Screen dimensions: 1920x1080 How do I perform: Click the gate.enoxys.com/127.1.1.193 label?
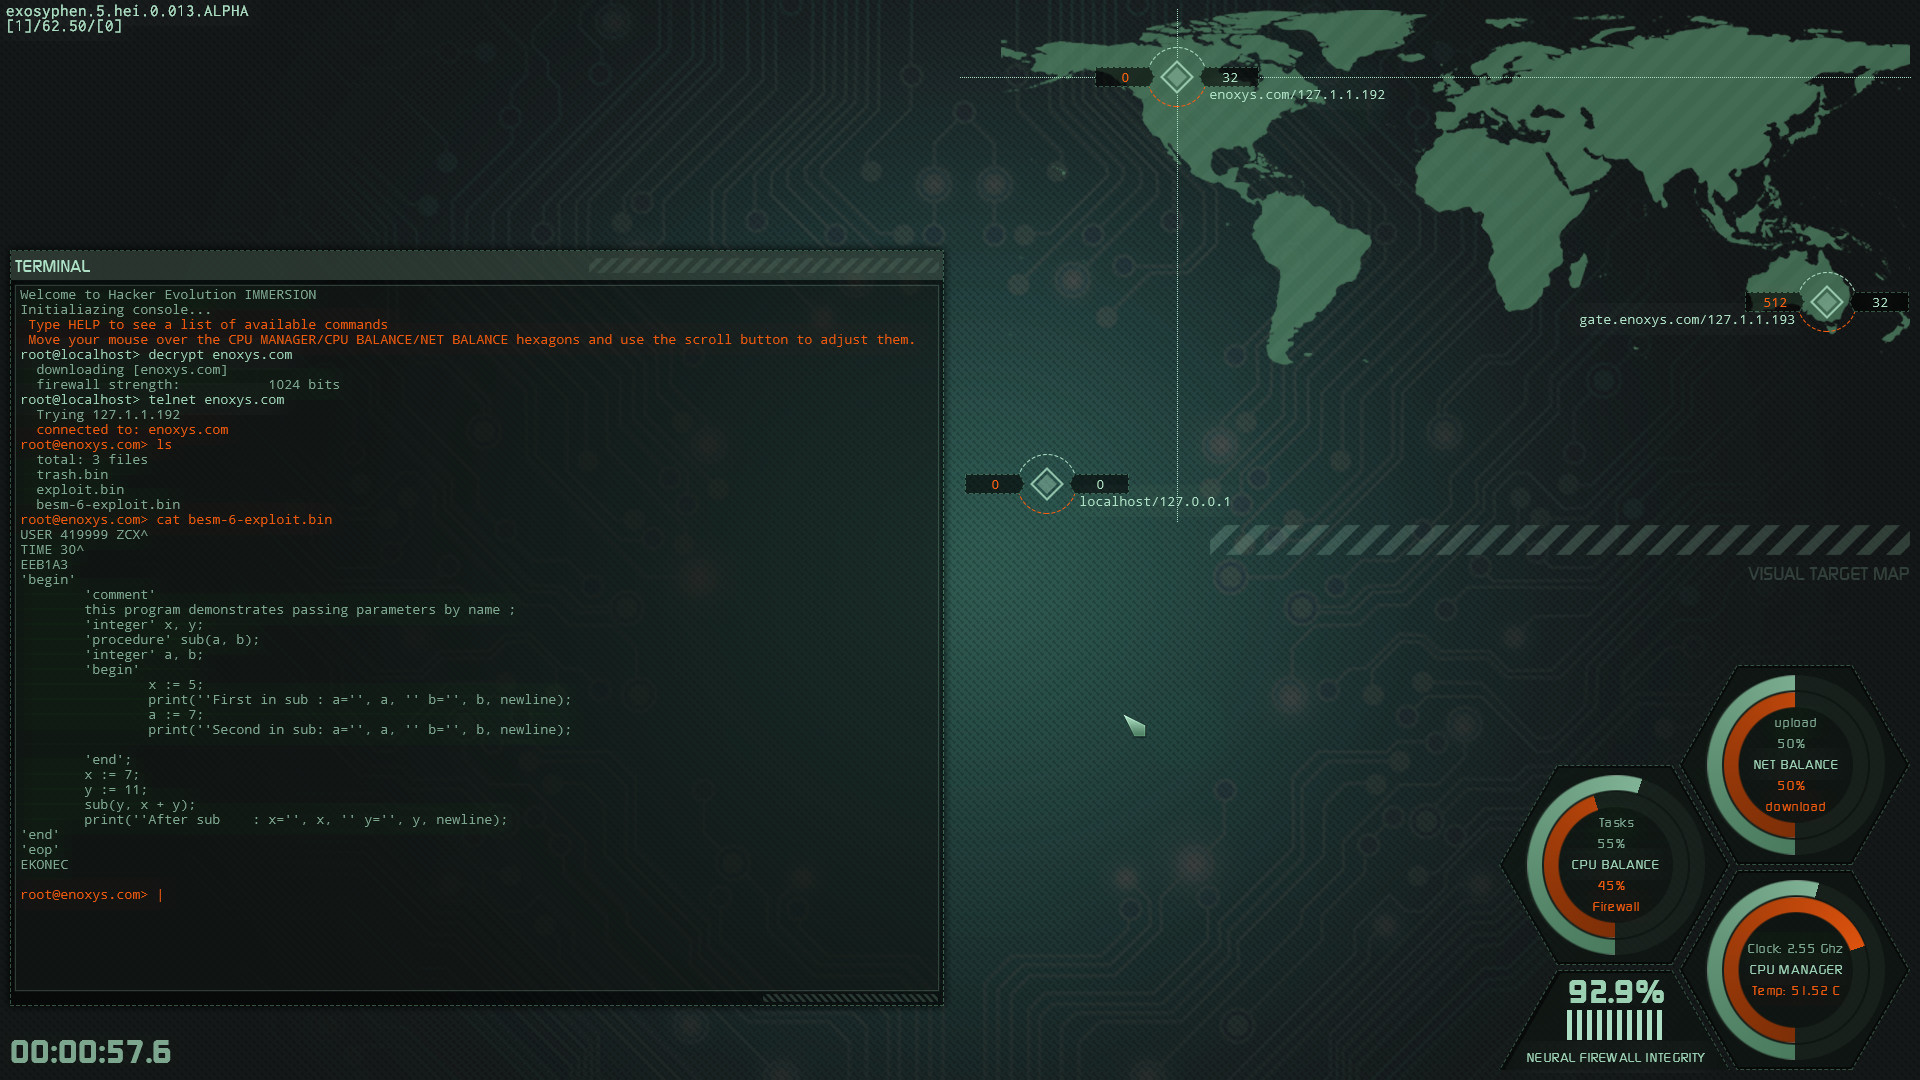[1687, 320]
